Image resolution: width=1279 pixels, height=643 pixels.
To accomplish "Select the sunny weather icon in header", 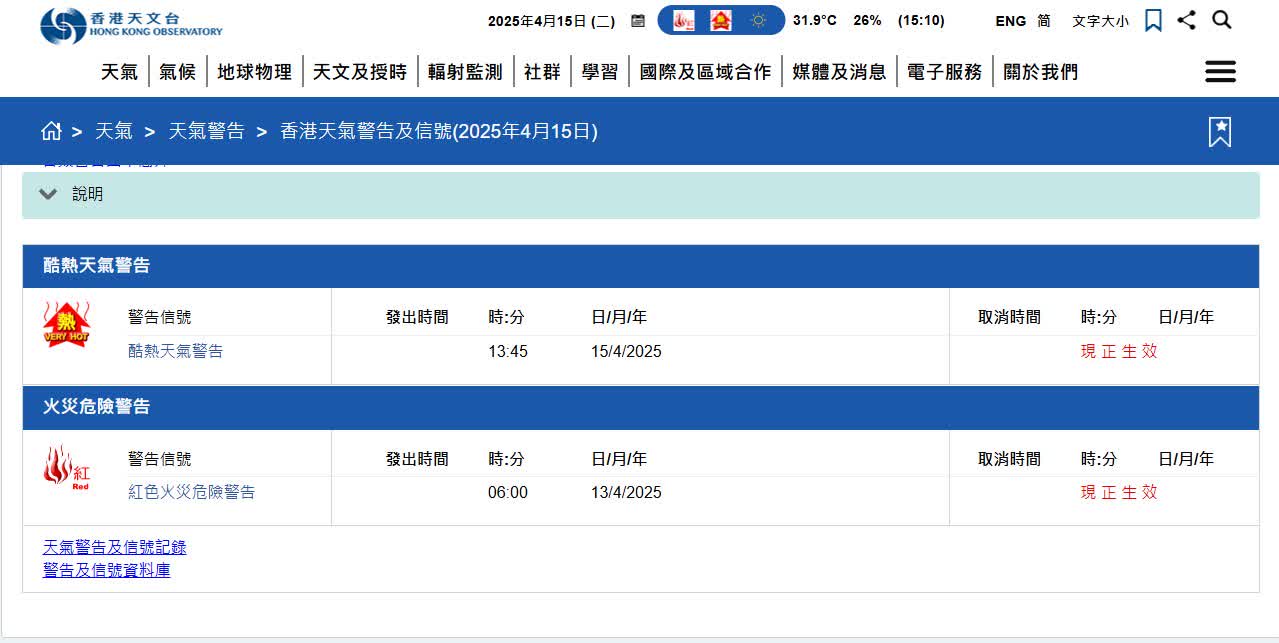I will click(759, 20).
